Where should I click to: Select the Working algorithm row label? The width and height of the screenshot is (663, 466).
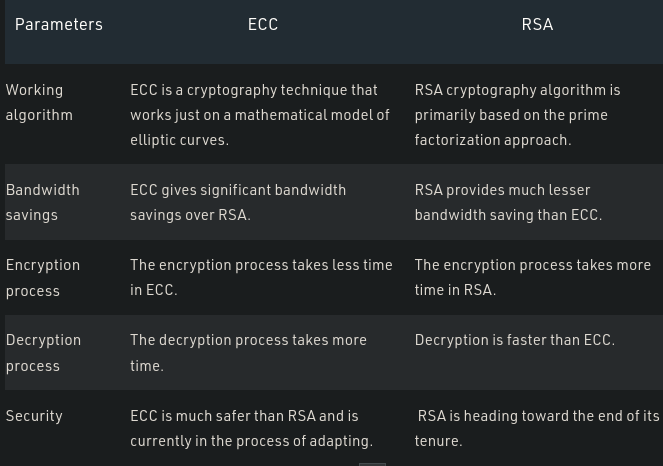point(39,102)
